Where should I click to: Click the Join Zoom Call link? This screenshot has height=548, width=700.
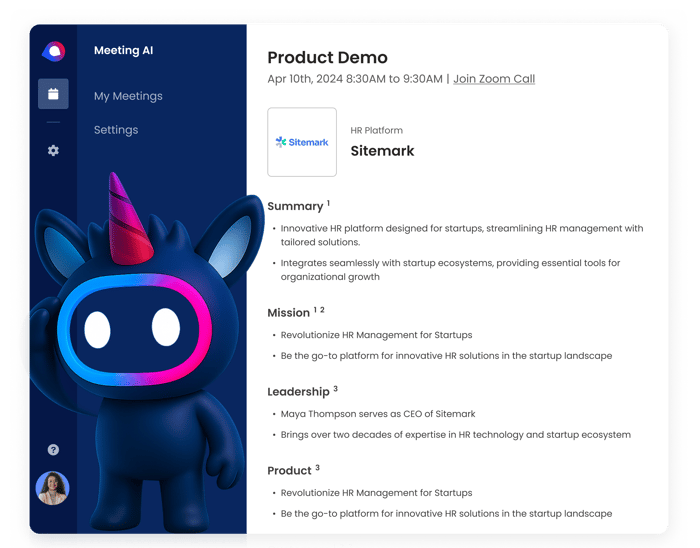pos(493,79)
